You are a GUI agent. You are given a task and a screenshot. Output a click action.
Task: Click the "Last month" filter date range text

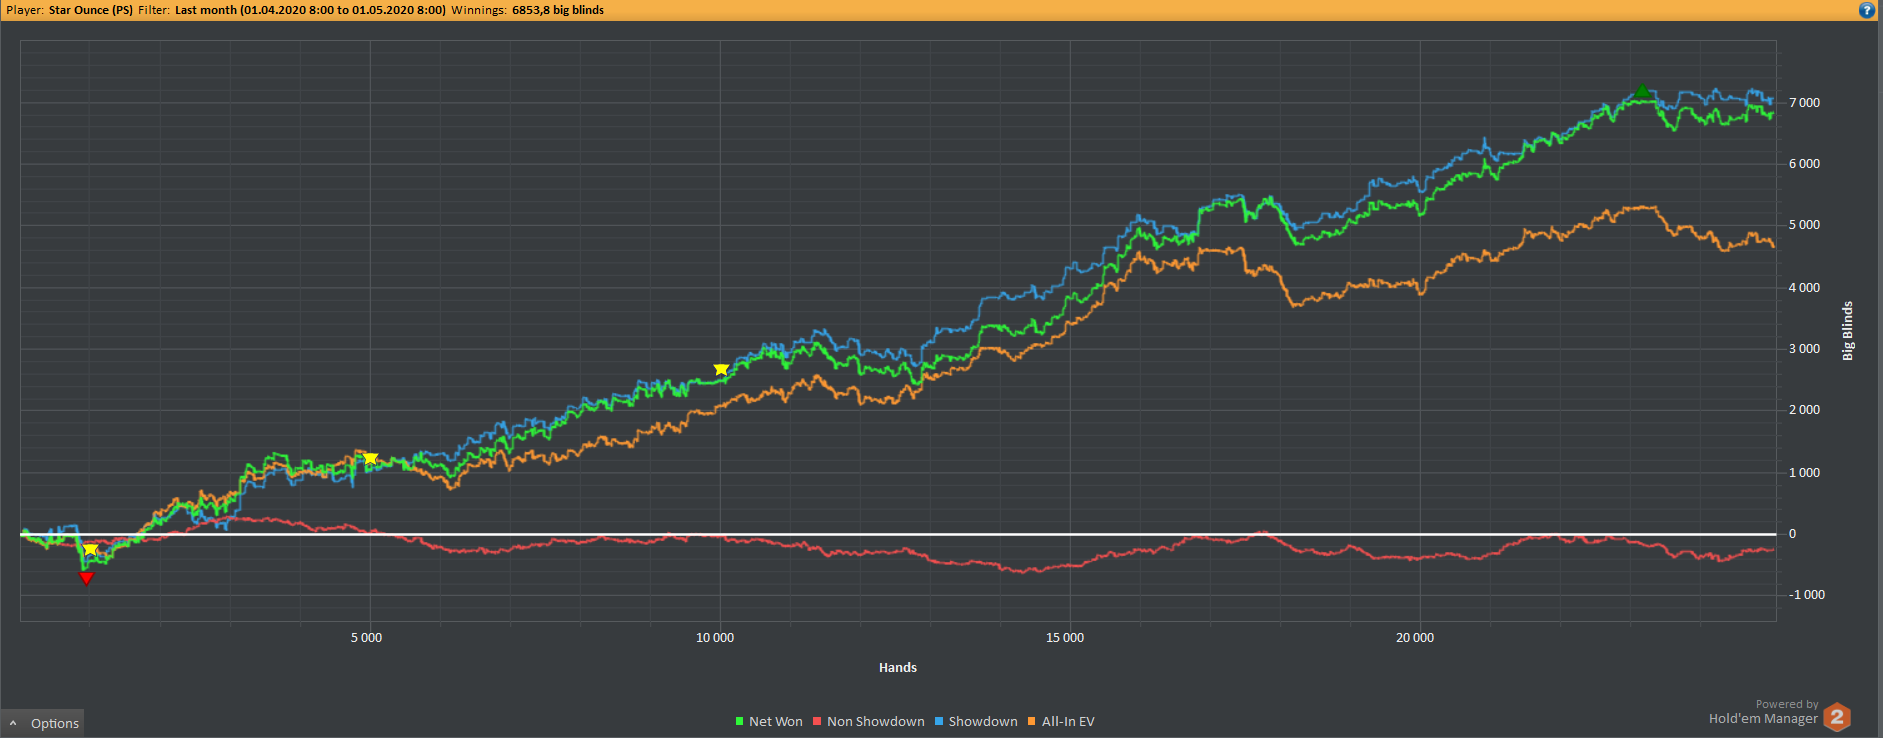310,10
